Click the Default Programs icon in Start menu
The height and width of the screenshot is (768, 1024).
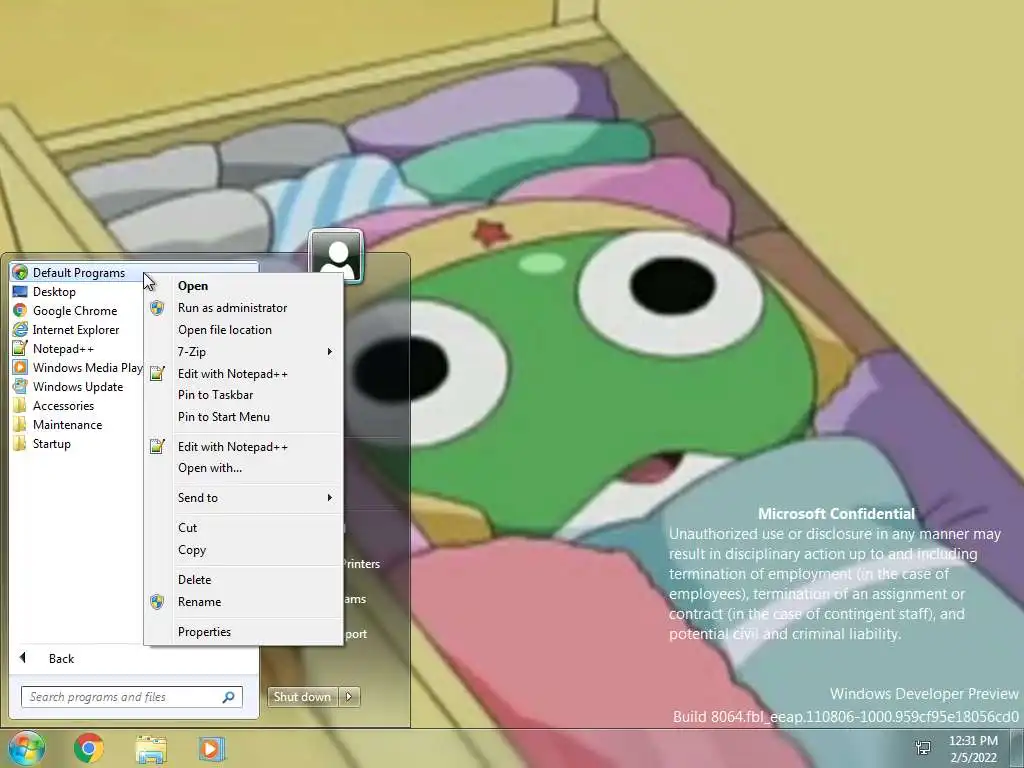(20, 272)
